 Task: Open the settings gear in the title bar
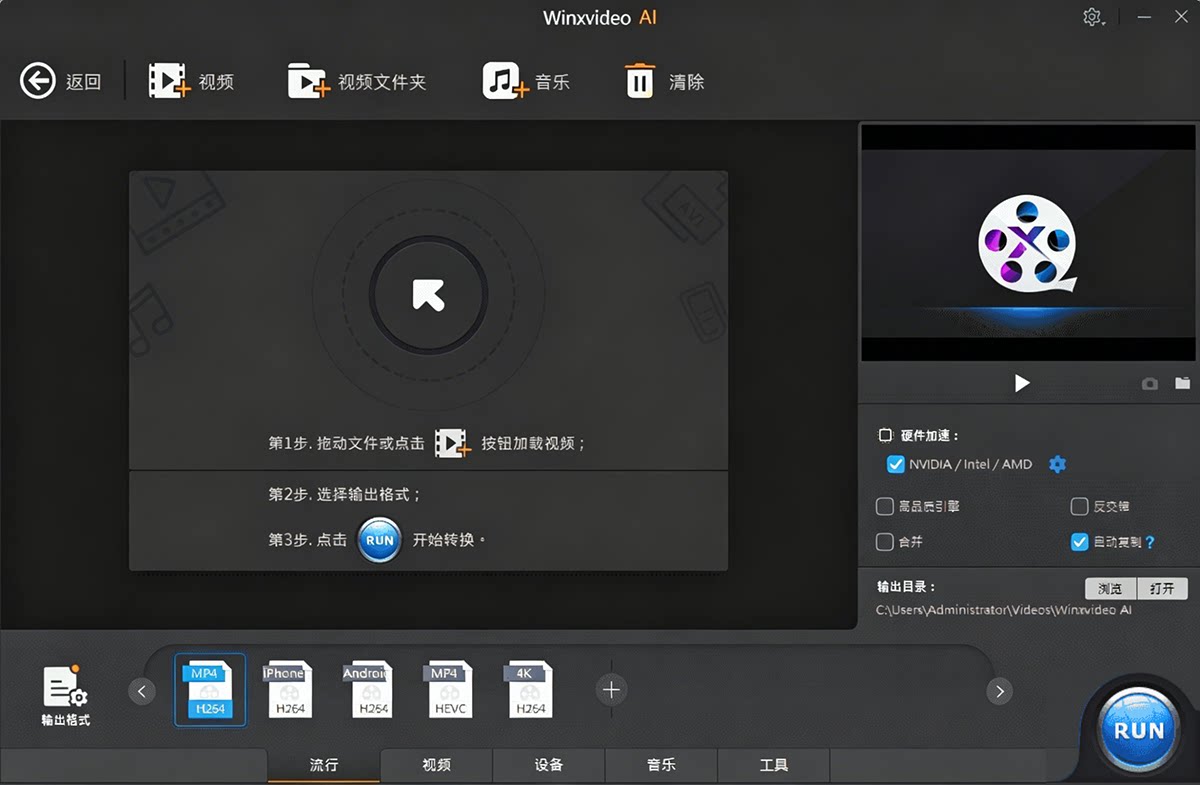coord(1092,18)
